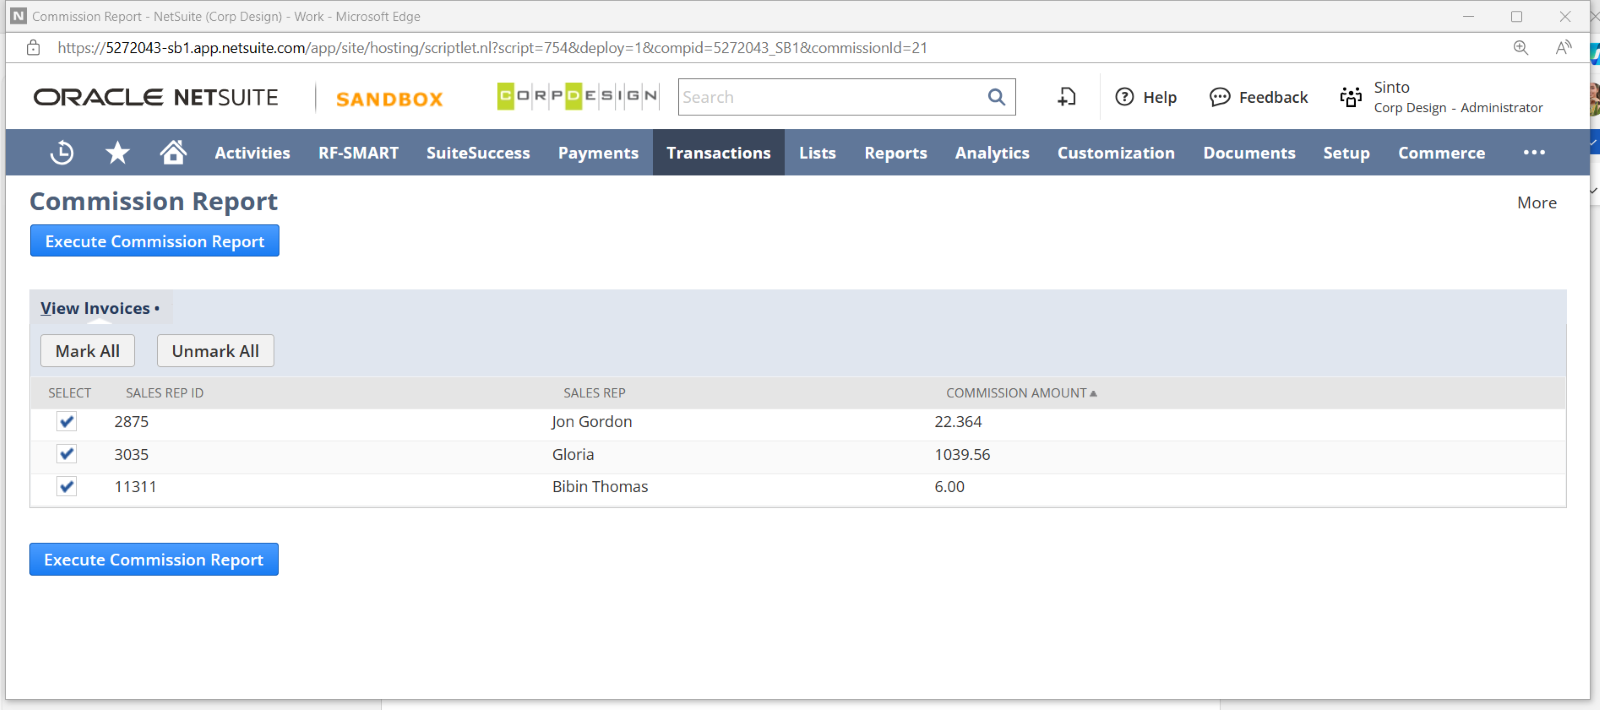
Task: Open the Reports menu
Action: click(x=895, y=153)
